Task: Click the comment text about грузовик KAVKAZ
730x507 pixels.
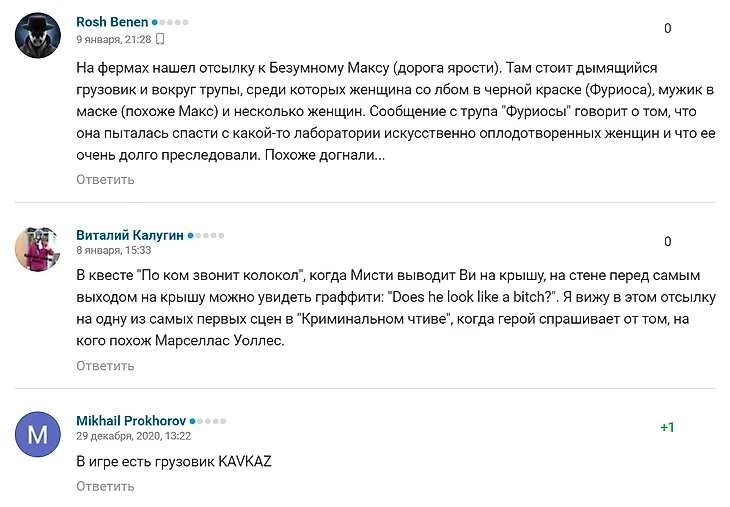Action: (174, 462)
